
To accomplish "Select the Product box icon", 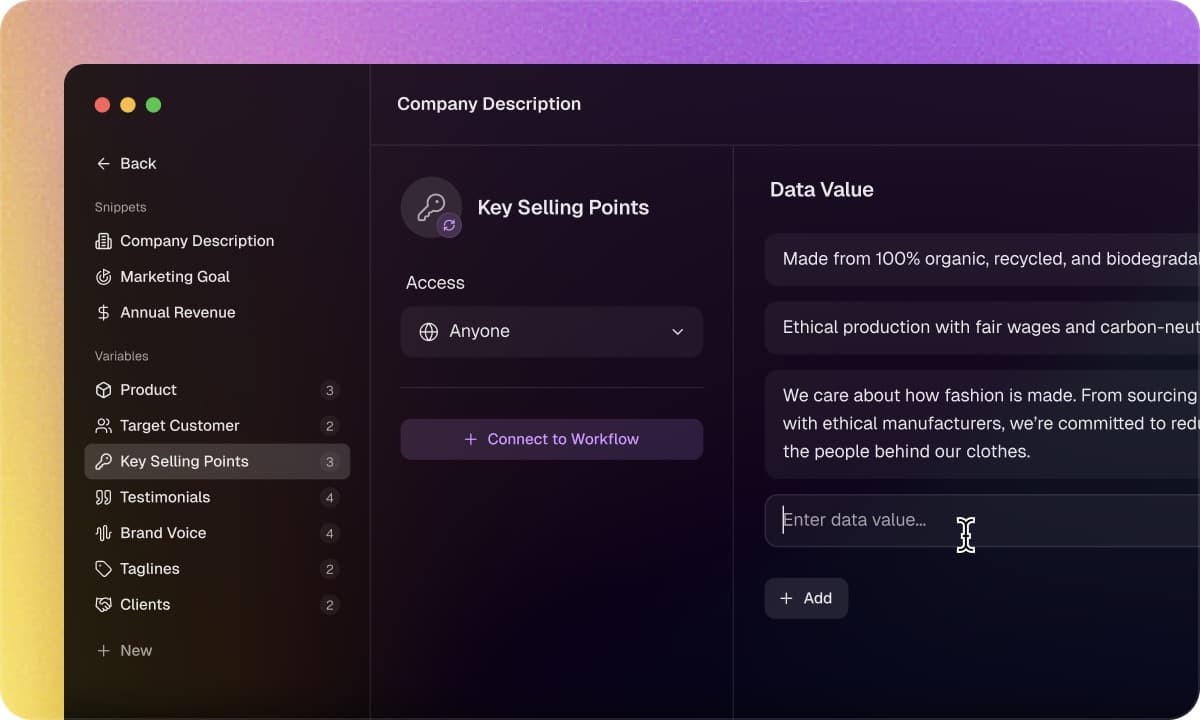I will click(x=104, y=390).
